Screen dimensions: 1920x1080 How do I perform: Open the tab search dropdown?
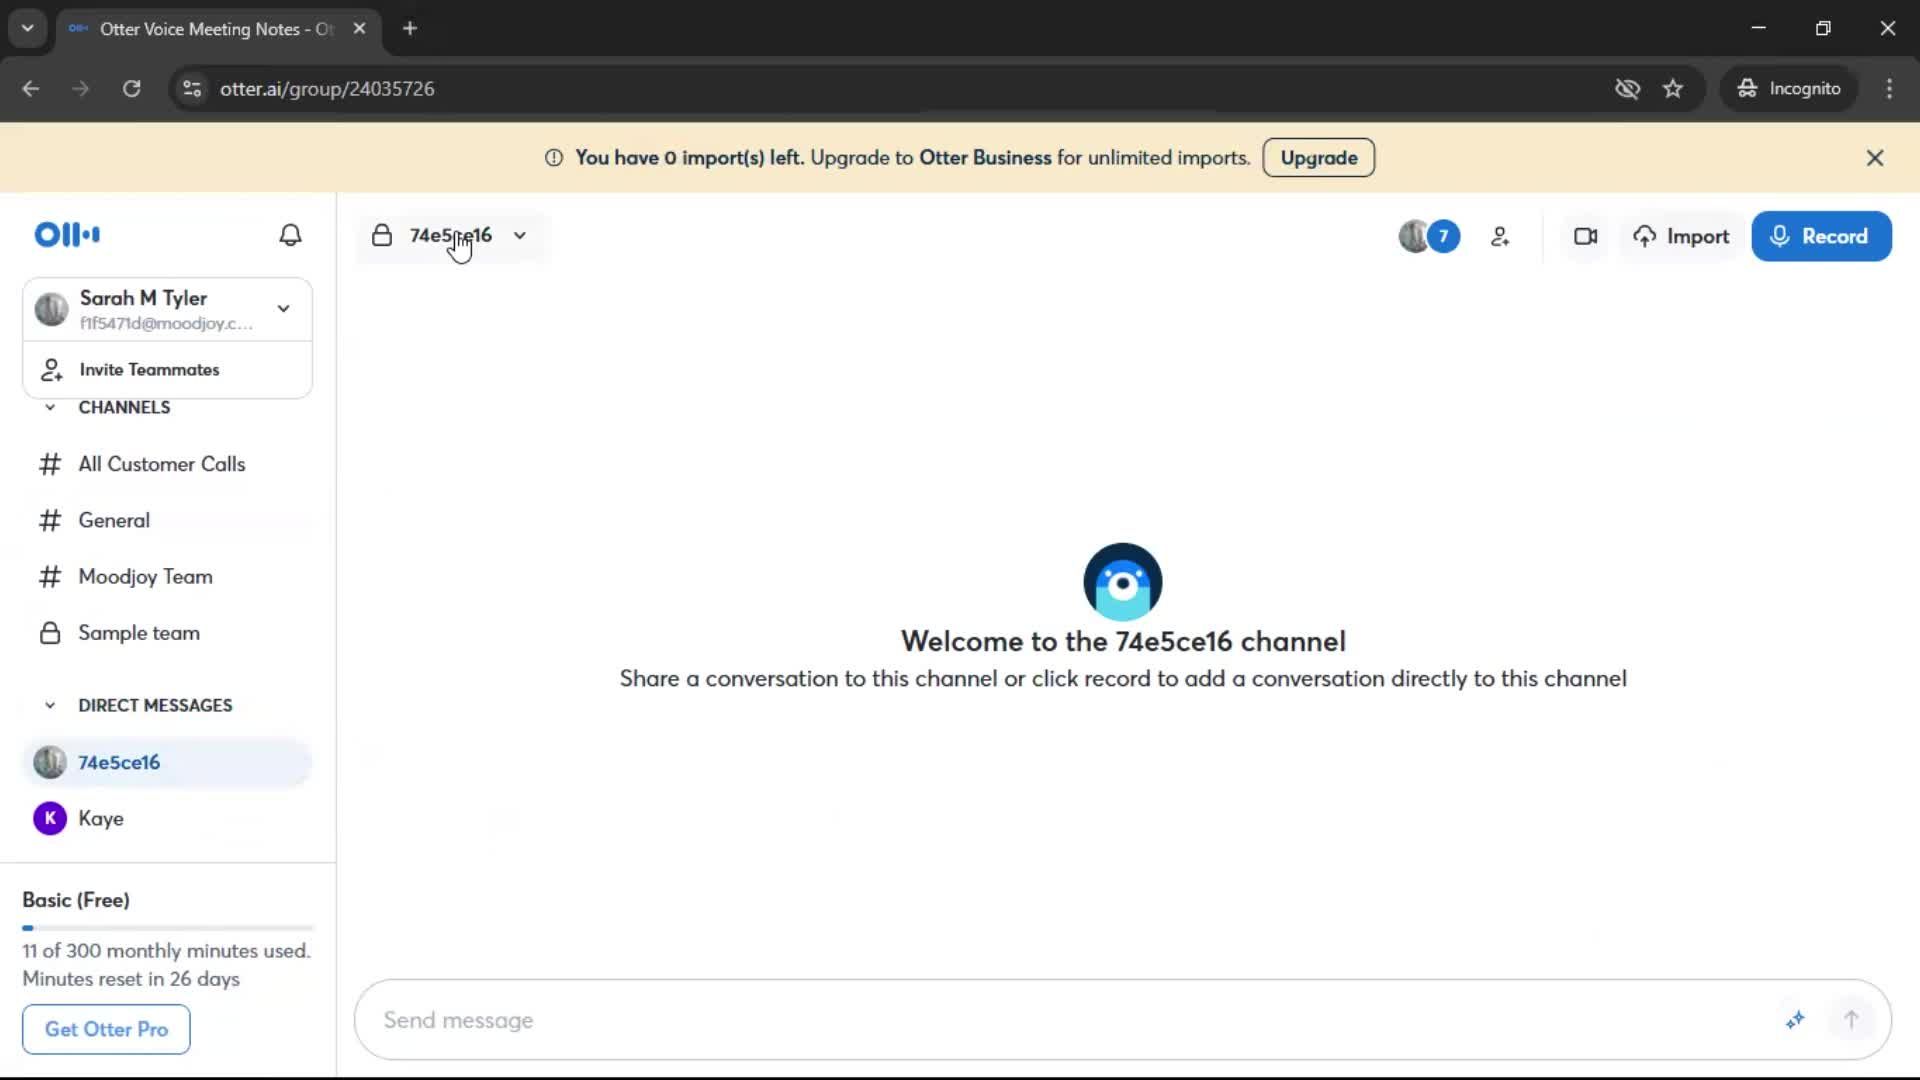coord(27,29)
